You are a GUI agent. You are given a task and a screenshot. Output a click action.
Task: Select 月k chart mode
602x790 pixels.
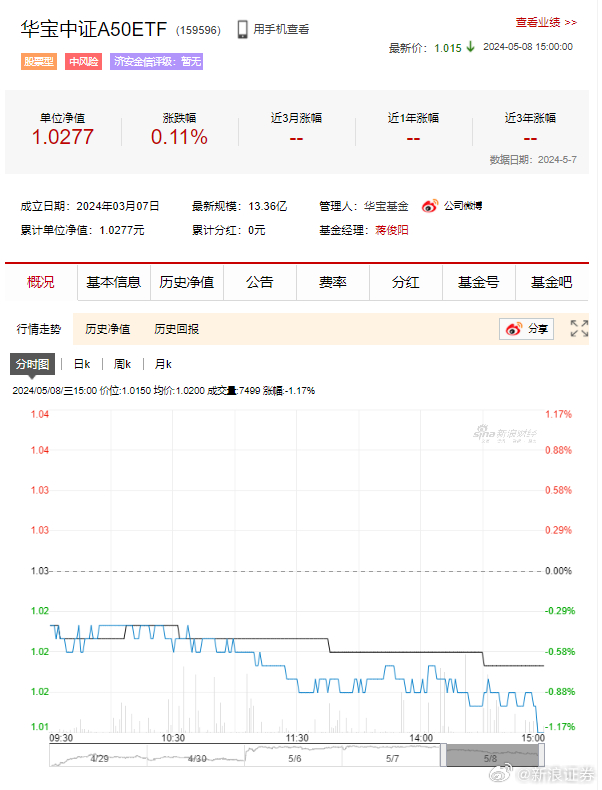(163, 364)
